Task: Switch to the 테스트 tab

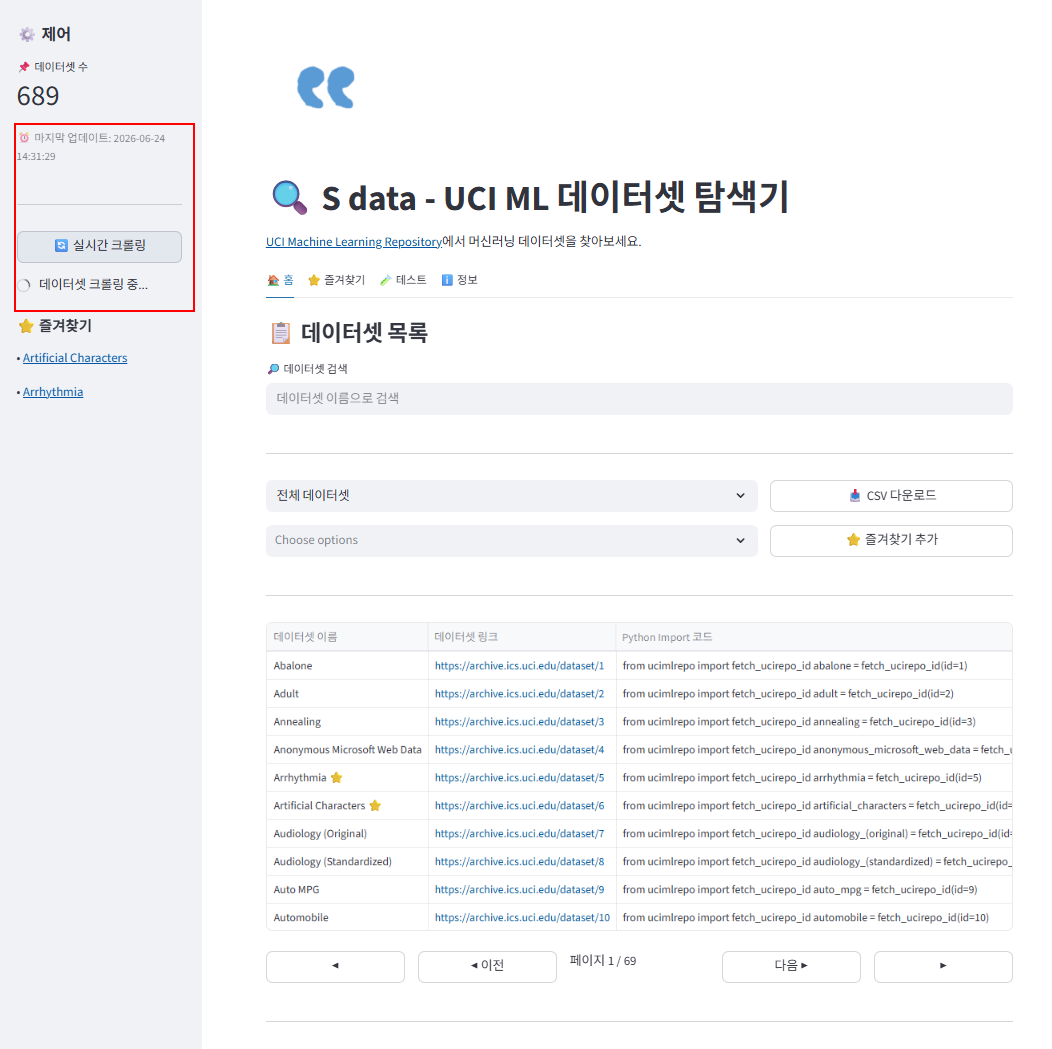Action: (403, 280)
